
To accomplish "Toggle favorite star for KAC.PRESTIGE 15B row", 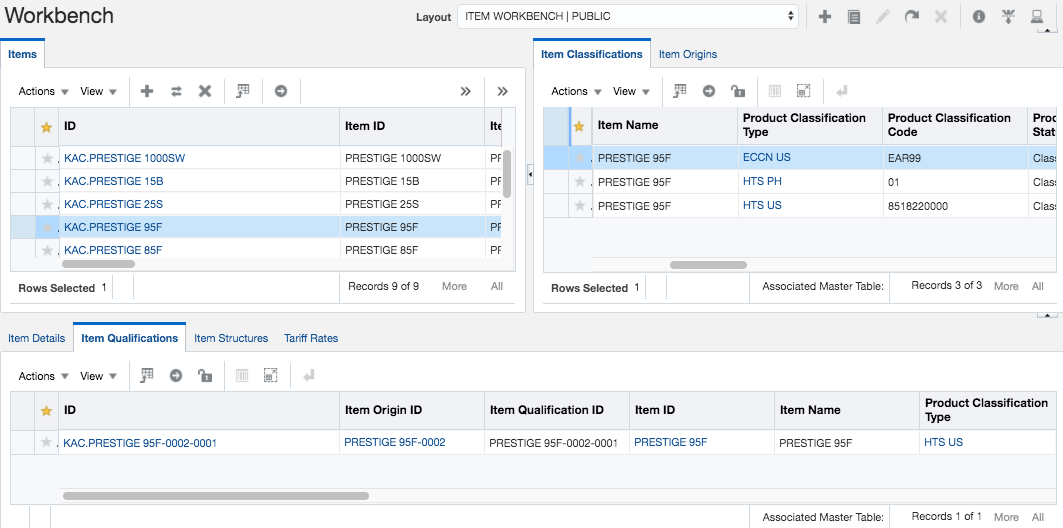I will (46, 181).
